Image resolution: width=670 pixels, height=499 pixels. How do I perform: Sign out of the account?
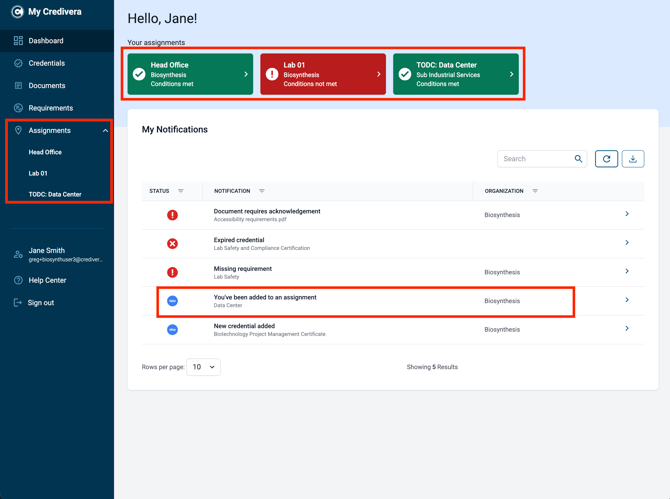coord(41,303)
